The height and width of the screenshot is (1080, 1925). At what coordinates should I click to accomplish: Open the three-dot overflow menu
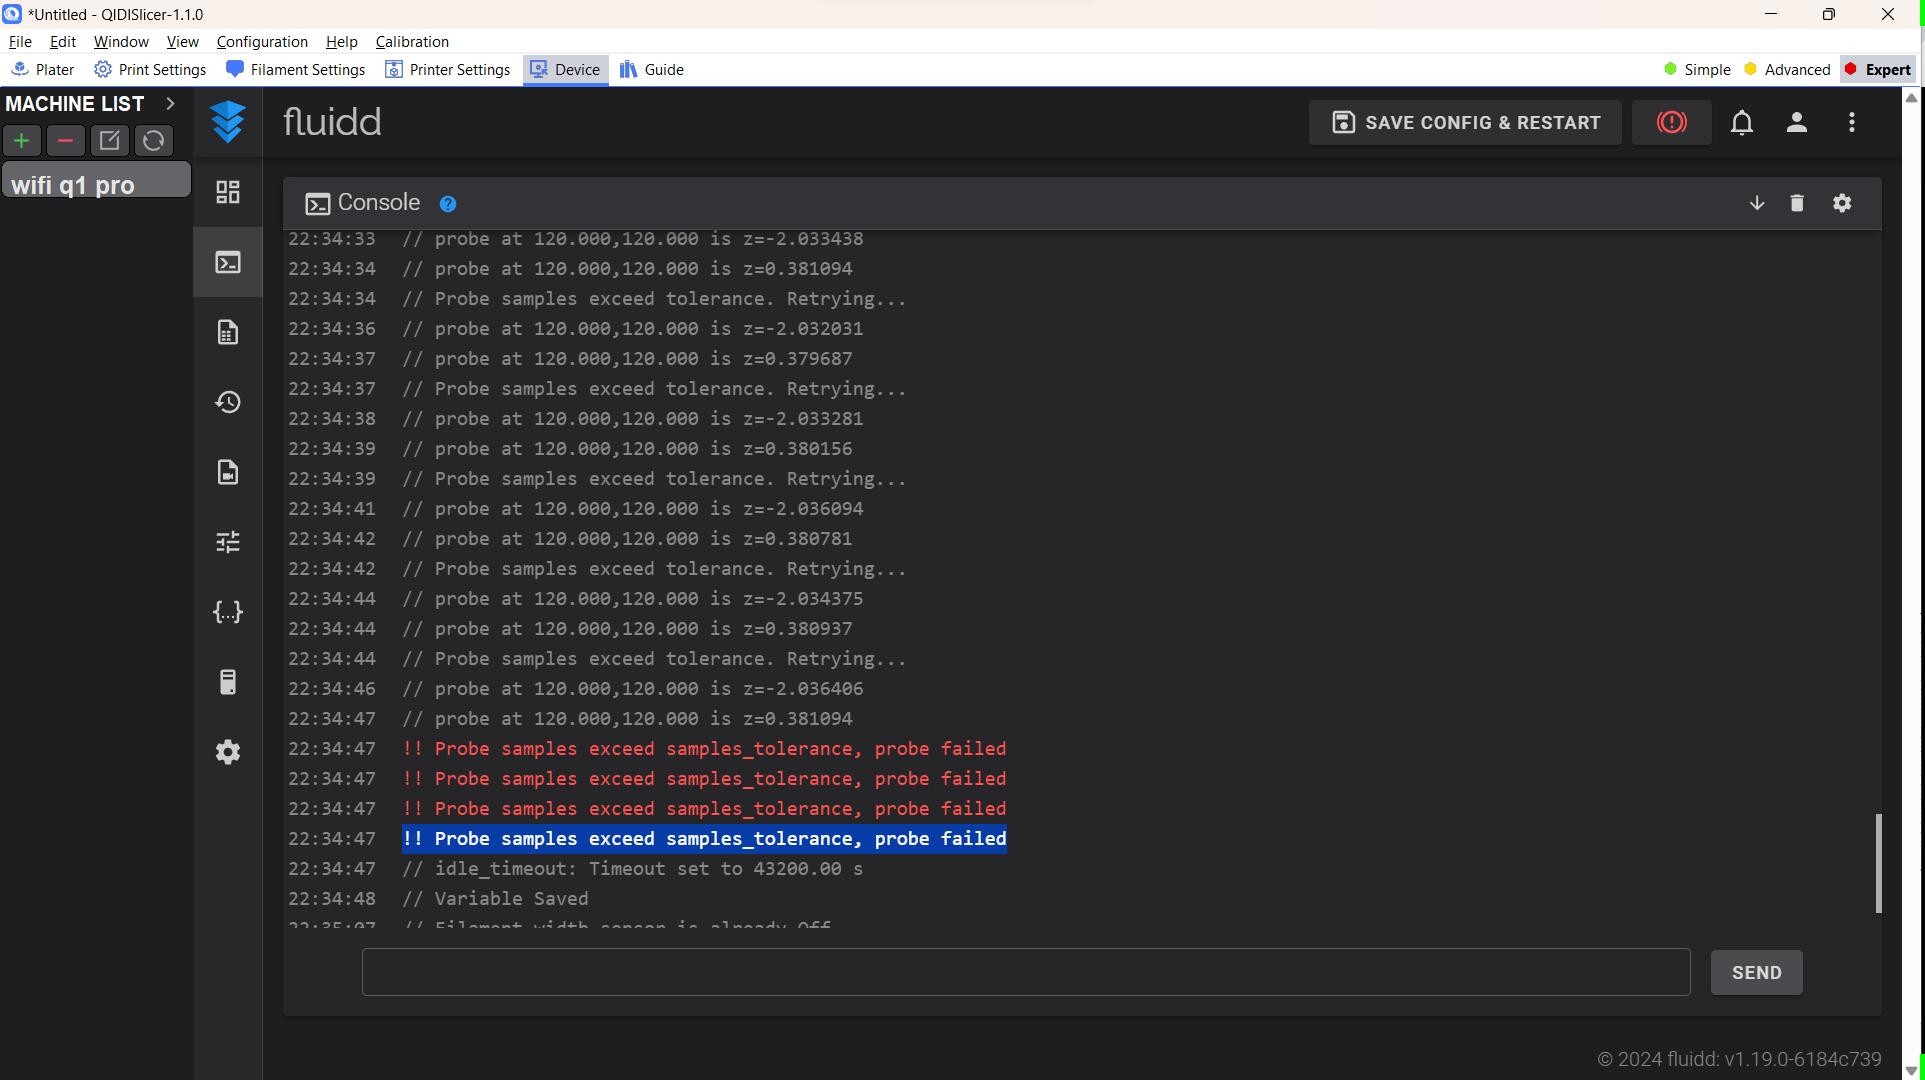[x=1852, y=122]
